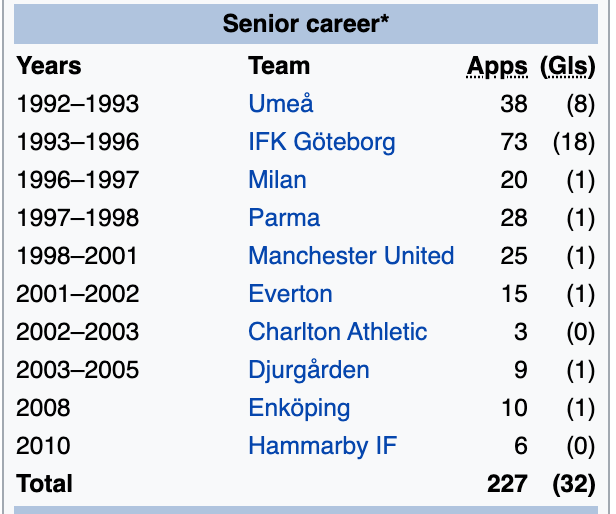Follow the Djurgården link
616x514 pixels.
pos(308,370)
